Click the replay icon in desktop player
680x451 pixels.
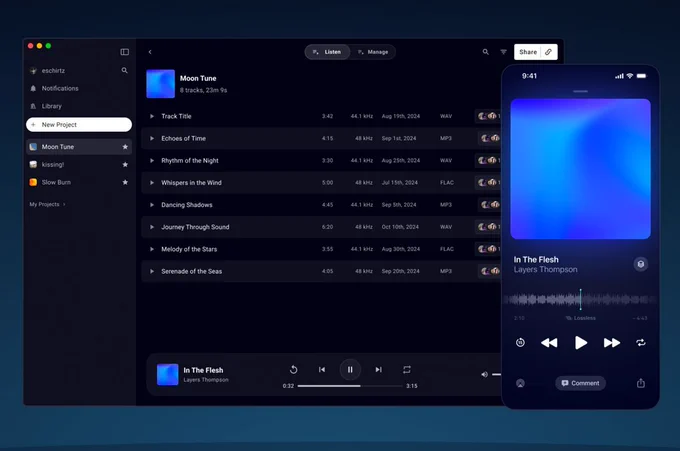[x=294, y=369]
